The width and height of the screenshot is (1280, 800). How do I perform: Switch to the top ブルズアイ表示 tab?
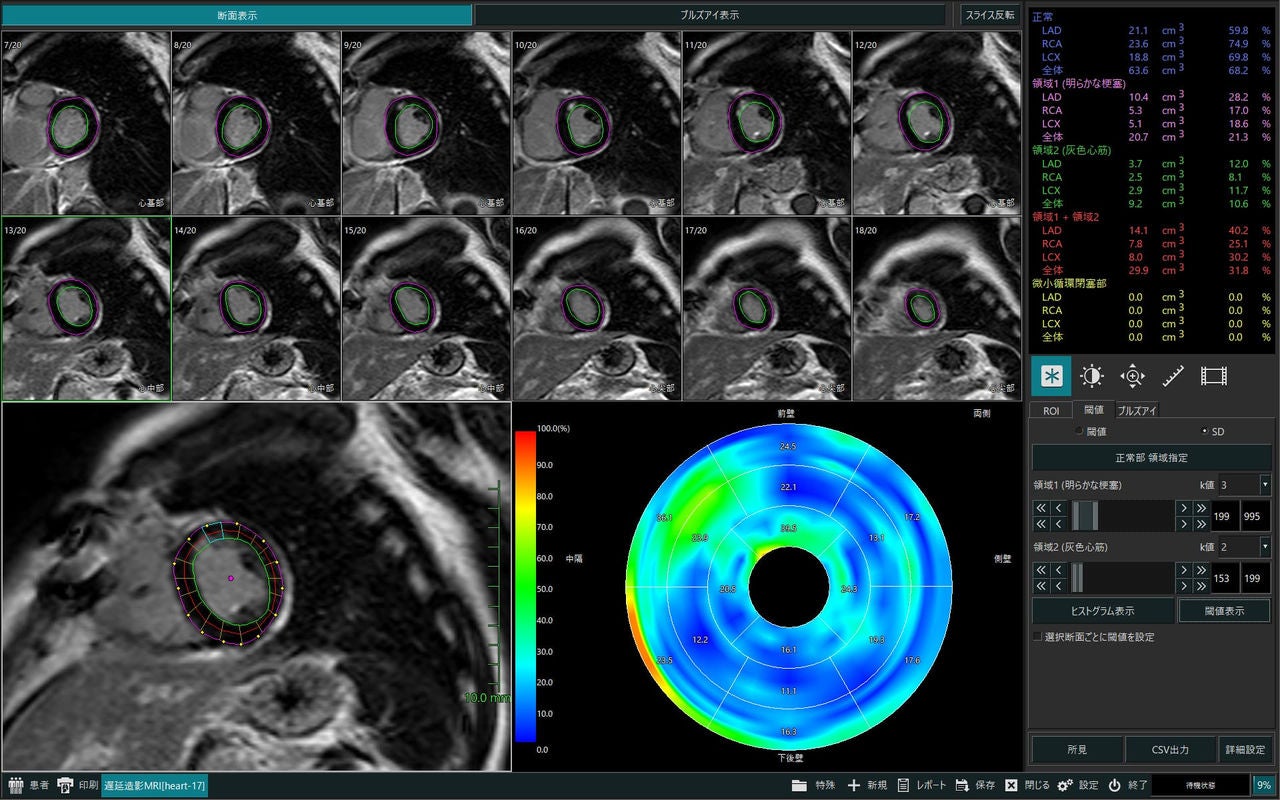click(709, 15)
